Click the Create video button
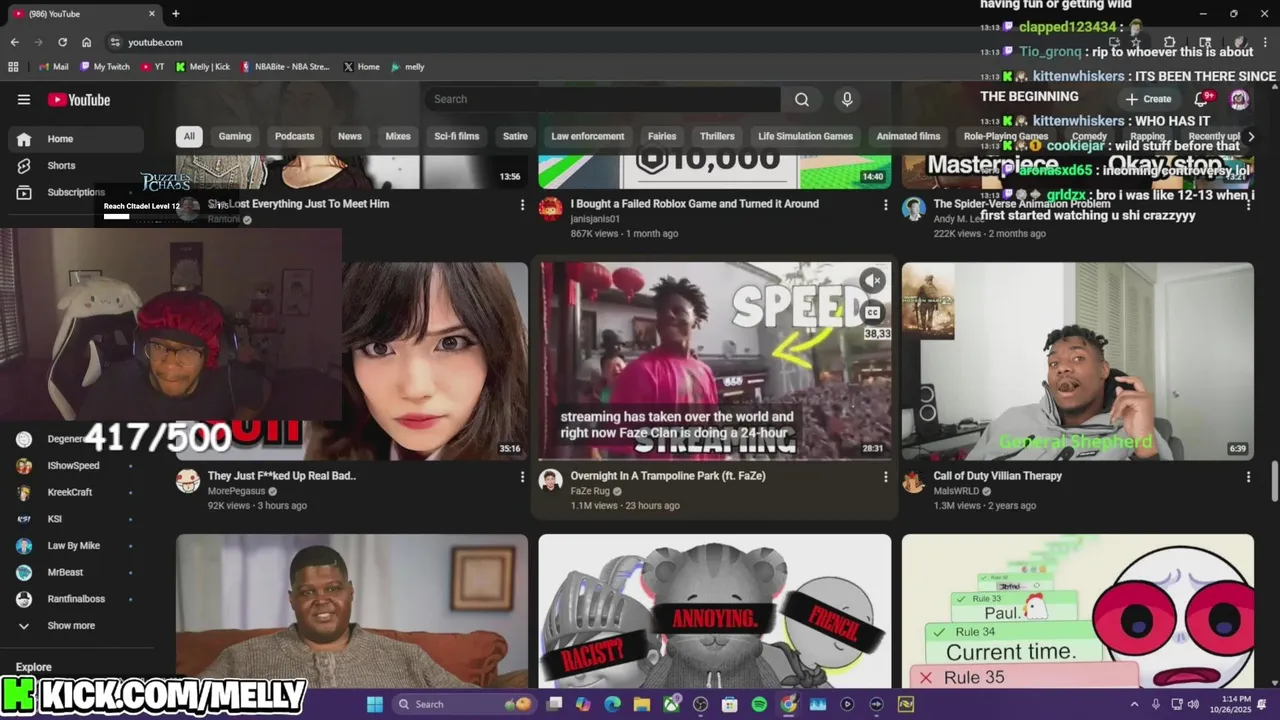 click(1148, 99)
